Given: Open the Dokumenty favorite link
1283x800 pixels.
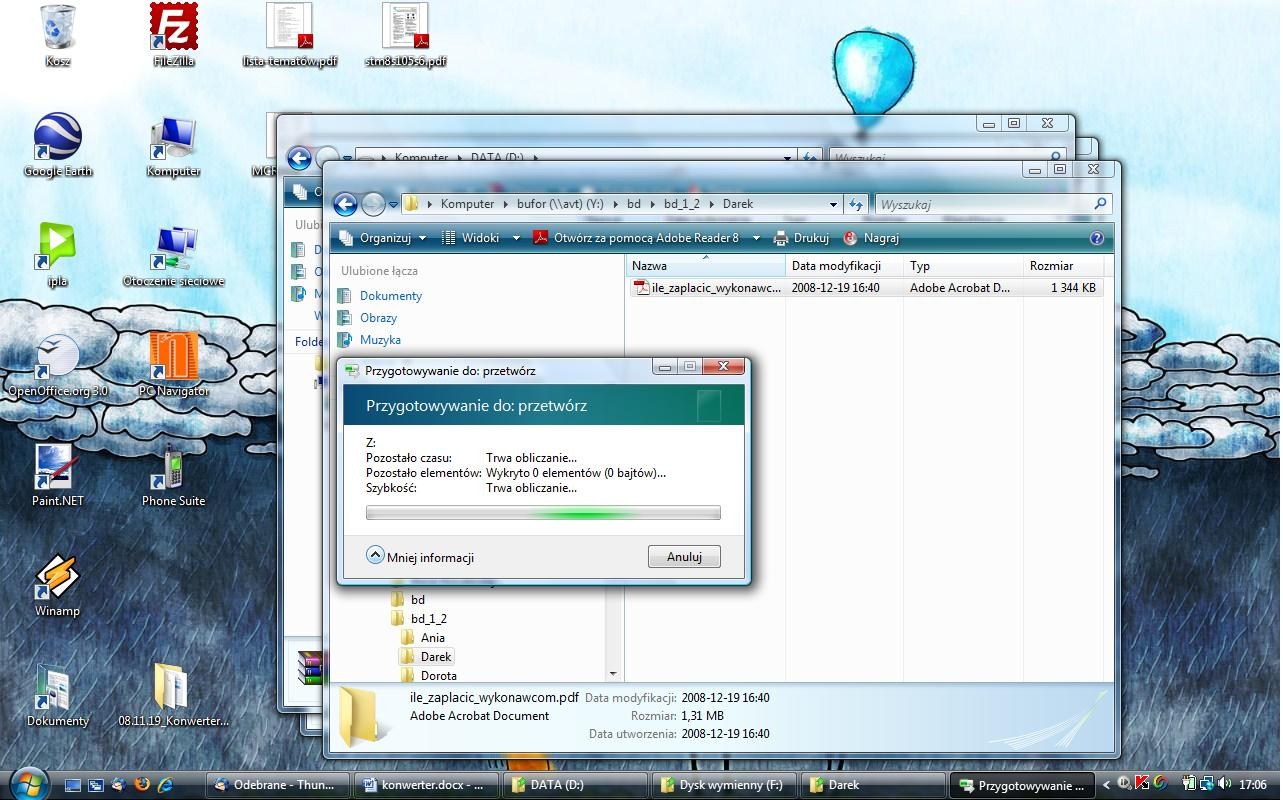Looking at the screenshot, I should click(x=390, y=296).
